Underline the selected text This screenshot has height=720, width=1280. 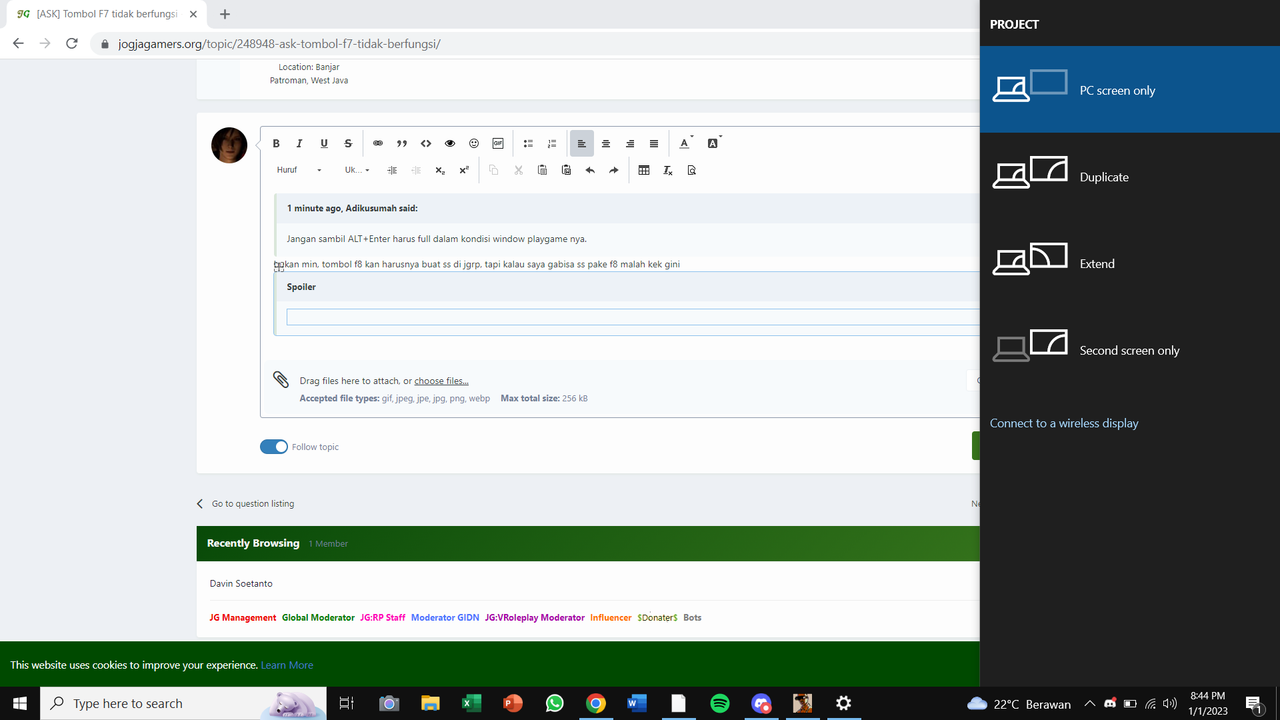(324, 144)
